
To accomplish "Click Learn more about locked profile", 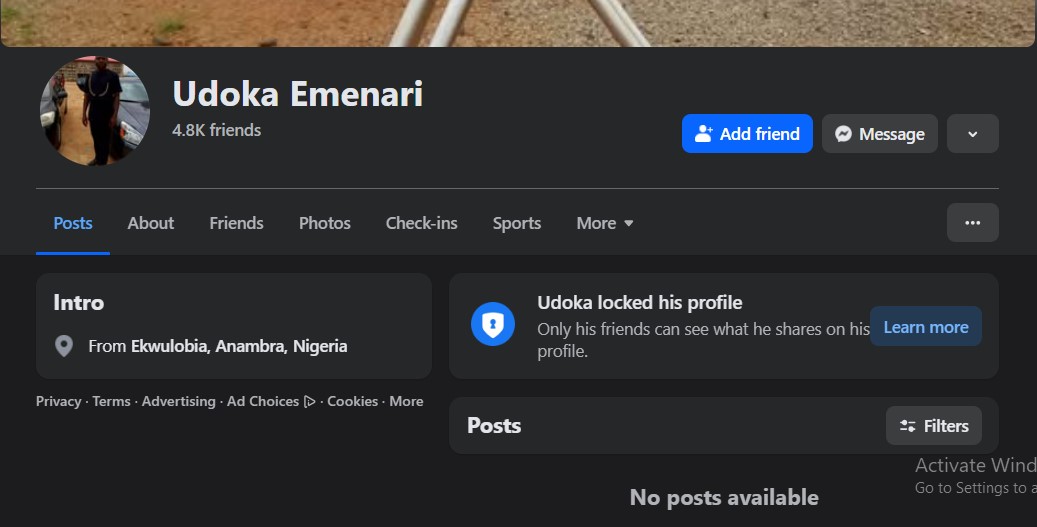I will point(925,327).
